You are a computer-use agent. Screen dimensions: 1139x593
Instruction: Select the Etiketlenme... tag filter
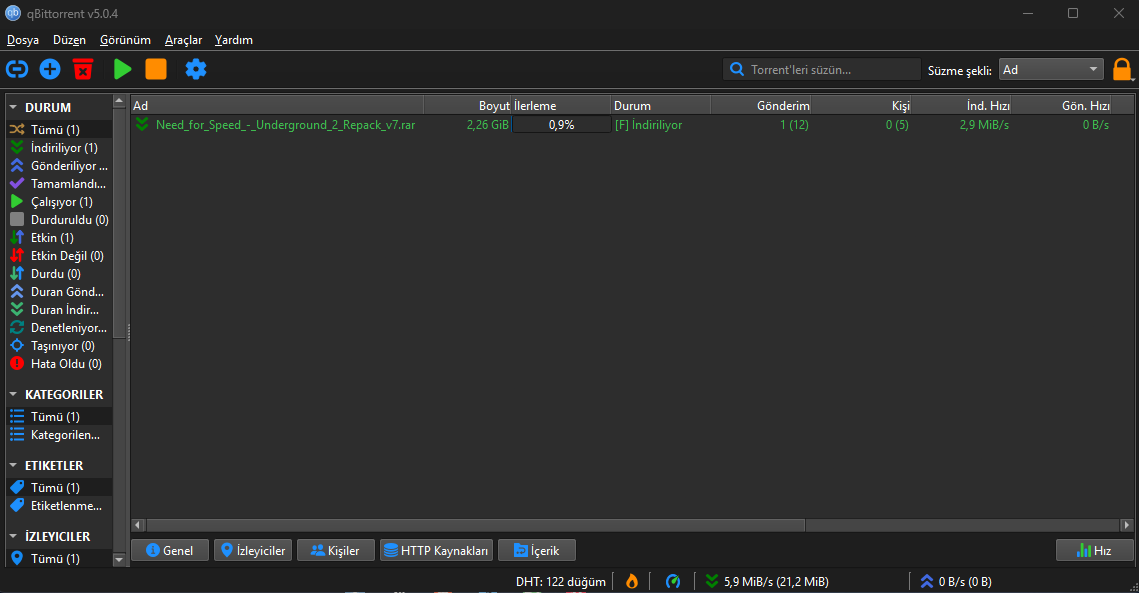coord(60,506)
